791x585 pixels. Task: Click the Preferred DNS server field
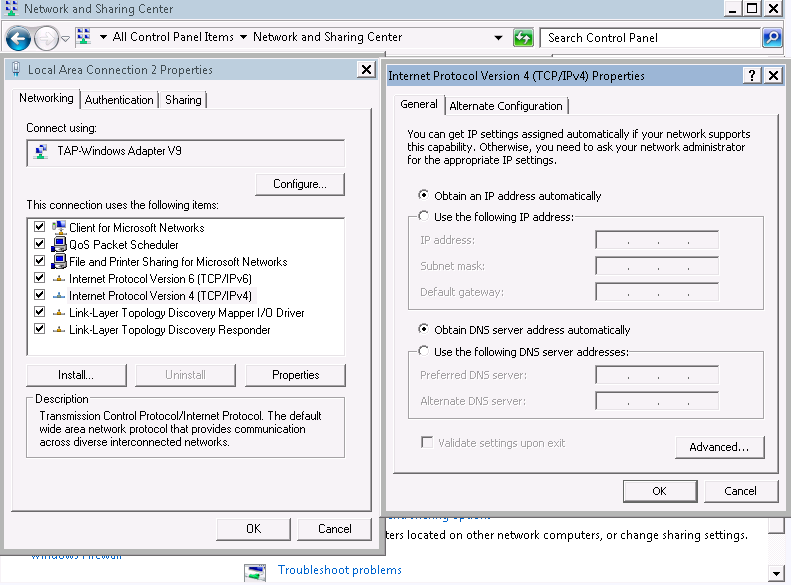tap(657, 375)
